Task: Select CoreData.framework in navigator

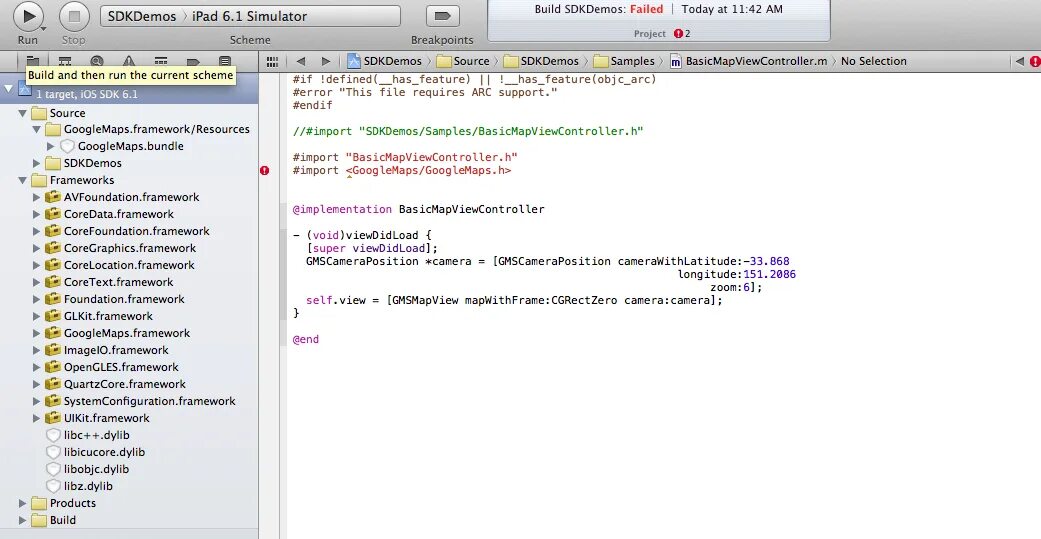Action: [118, 214]
